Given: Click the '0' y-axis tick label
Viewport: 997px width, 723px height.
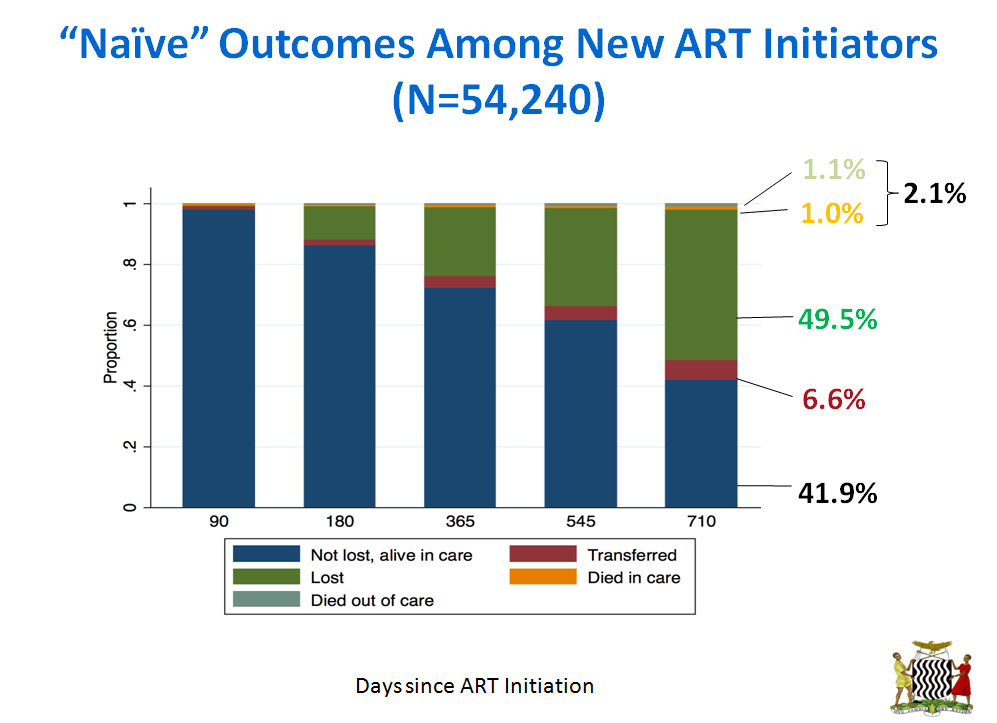Looking at the screenshot, I should (130, 507).
